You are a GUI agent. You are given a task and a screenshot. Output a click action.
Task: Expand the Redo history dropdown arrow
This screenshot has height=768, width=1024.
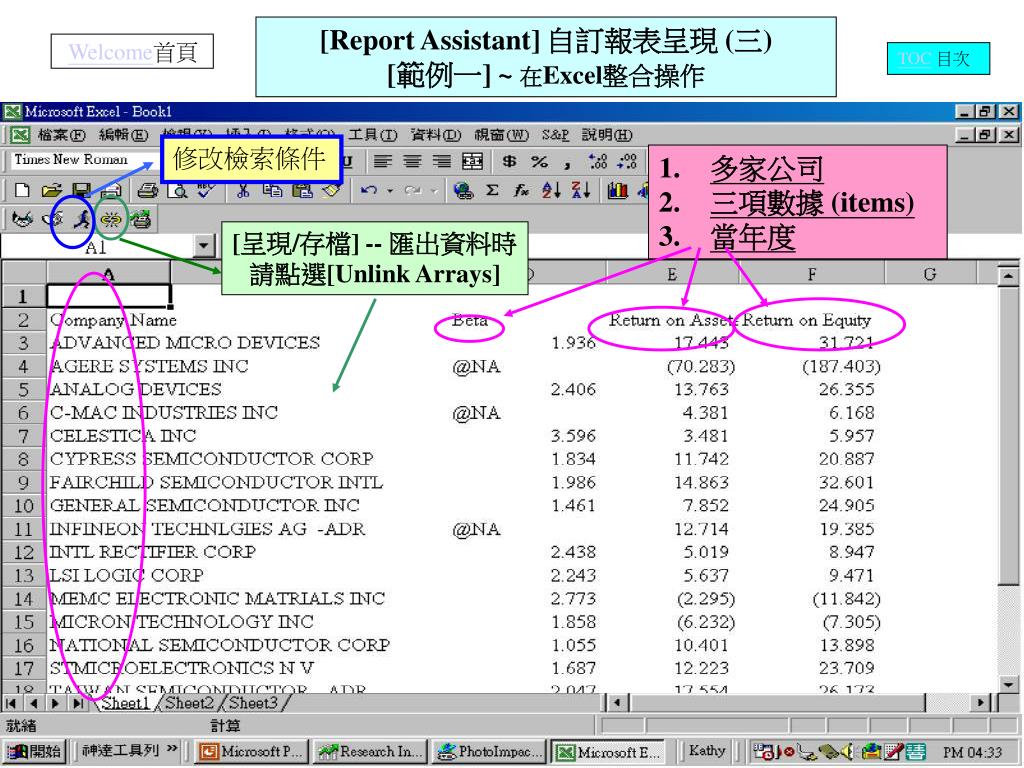tap(434, 191)
